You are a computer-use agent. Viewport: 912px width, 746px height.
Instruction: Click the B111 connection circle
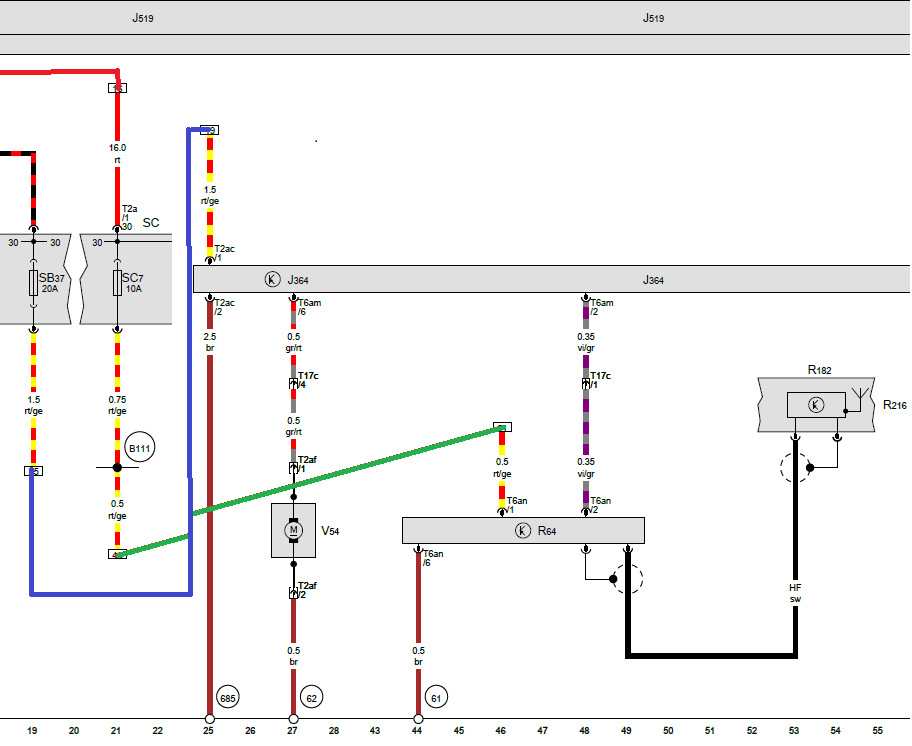tap(140, 448)
